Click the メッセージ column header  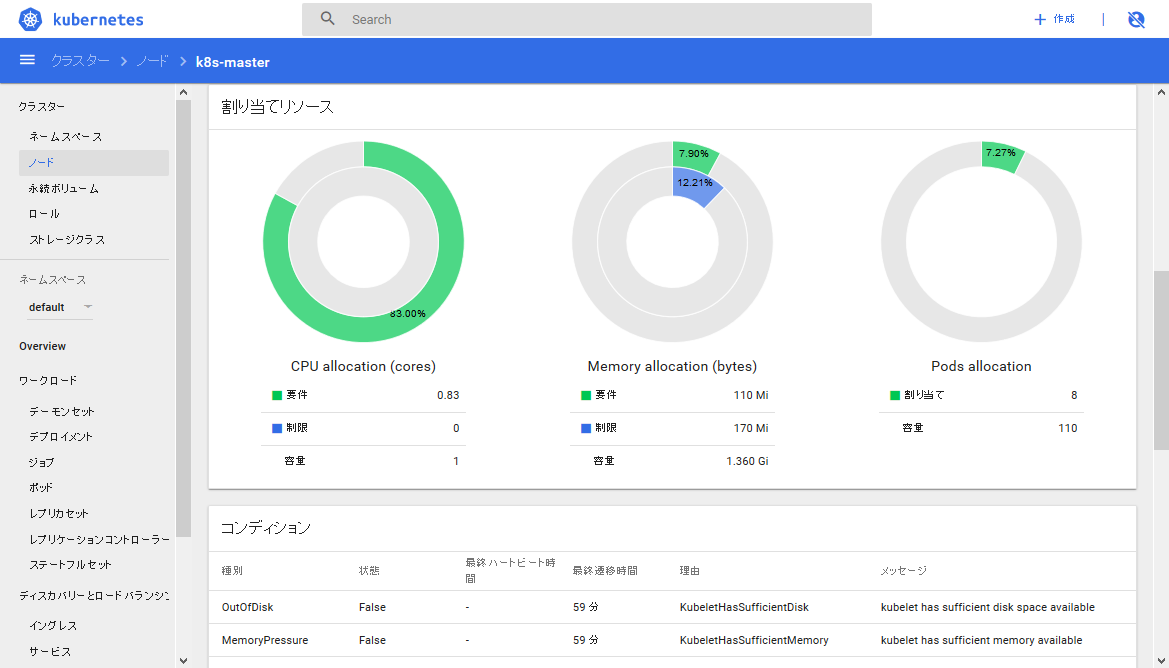click(x=904, y=570)
